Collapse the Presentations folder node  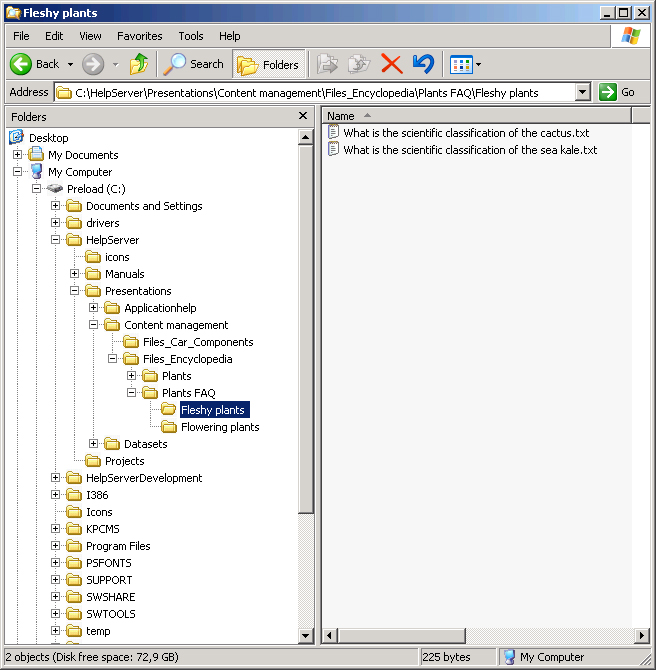74,291
